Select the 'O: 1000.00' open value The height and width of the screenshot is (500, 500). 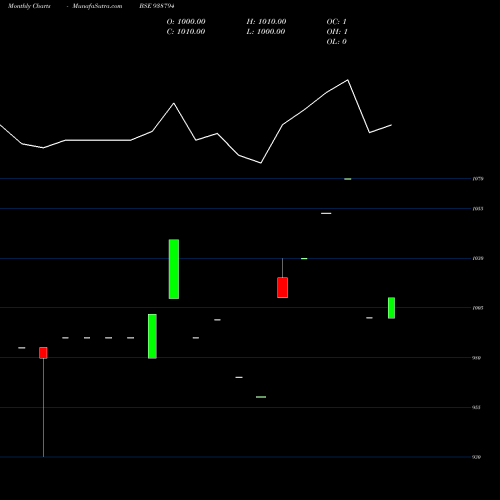click(186, 21)
